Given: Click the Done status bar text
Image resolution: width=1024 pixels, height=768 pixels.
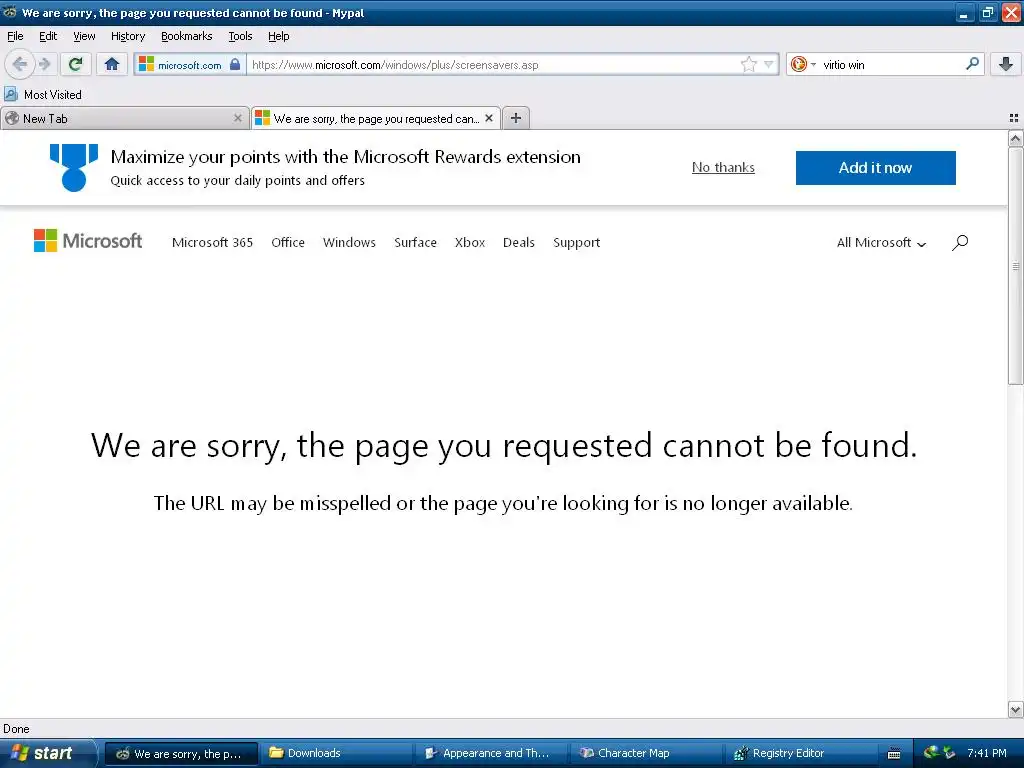Looking at the screenshot, I should [16, 729].
